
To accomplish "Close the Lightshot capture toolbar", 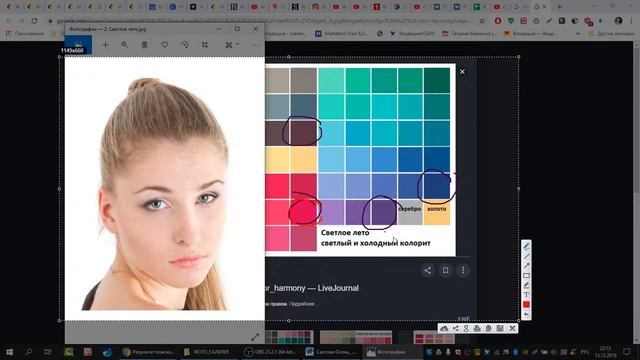I will point(513,328).
